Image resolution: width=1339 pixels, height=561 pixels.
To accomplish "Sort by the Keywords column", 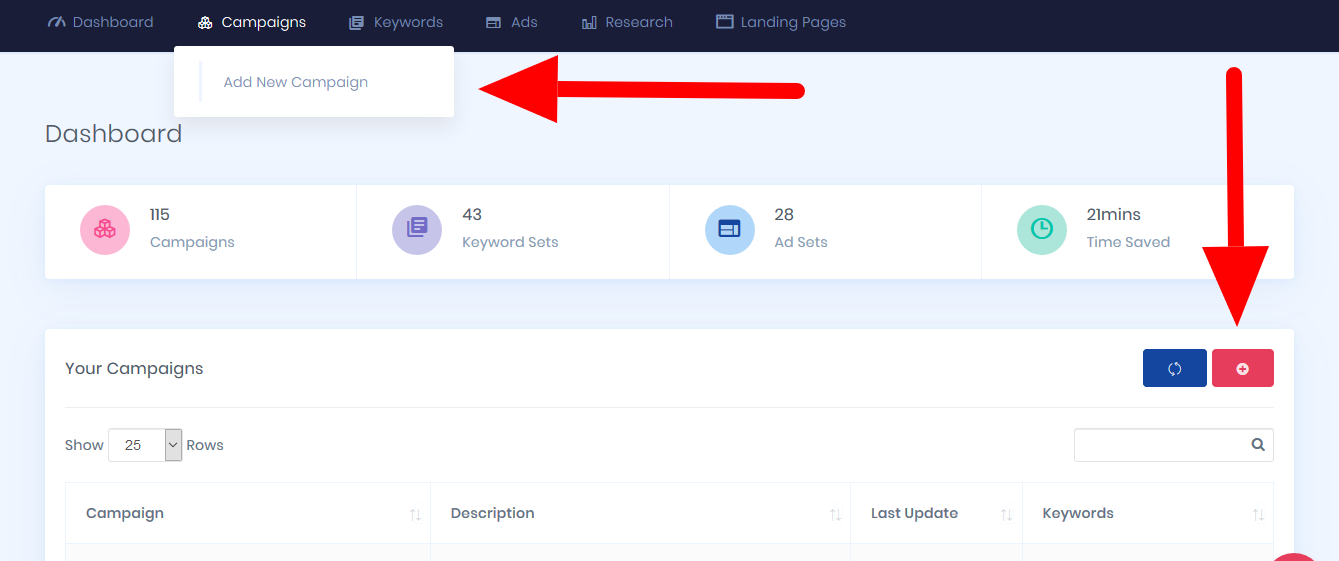I will point(1148,513).
